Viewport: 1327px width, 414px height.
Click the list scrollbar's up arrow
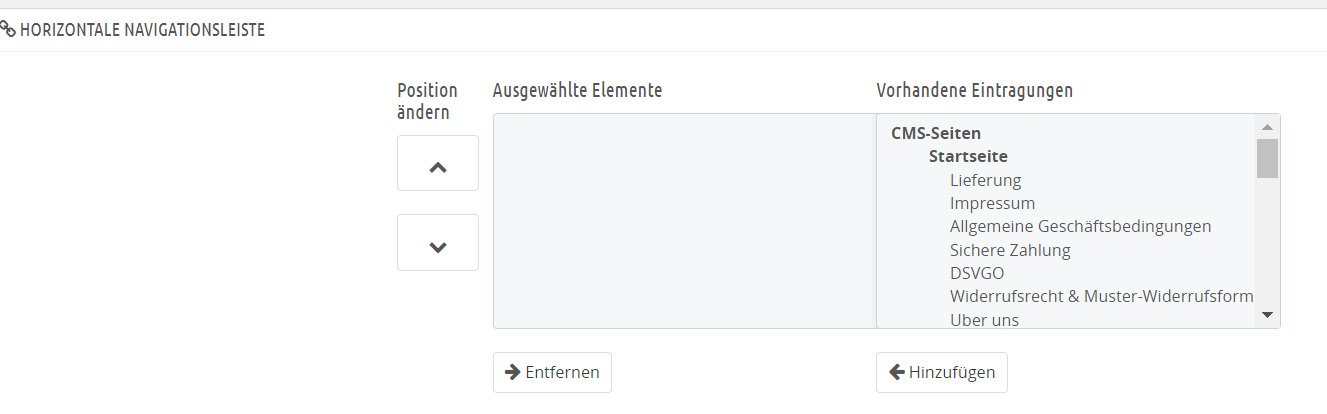click(1267, 127)
